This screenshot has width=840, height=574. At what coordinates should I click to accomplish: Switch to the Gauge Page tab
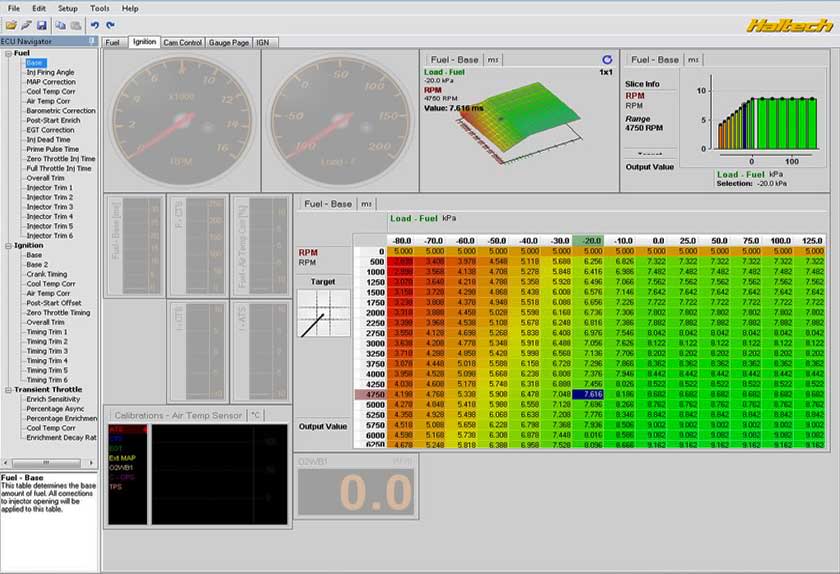tap(229, 43)
